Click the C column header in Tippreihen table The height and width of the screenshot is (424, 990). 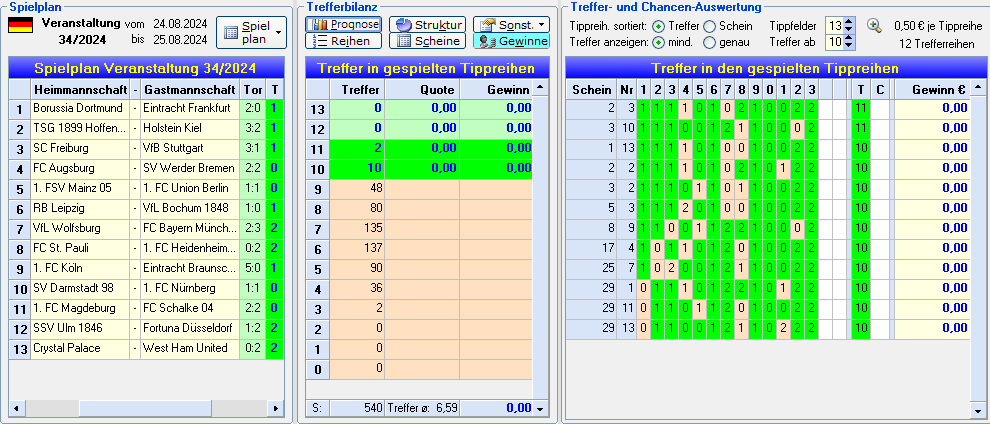pos(881,89)
